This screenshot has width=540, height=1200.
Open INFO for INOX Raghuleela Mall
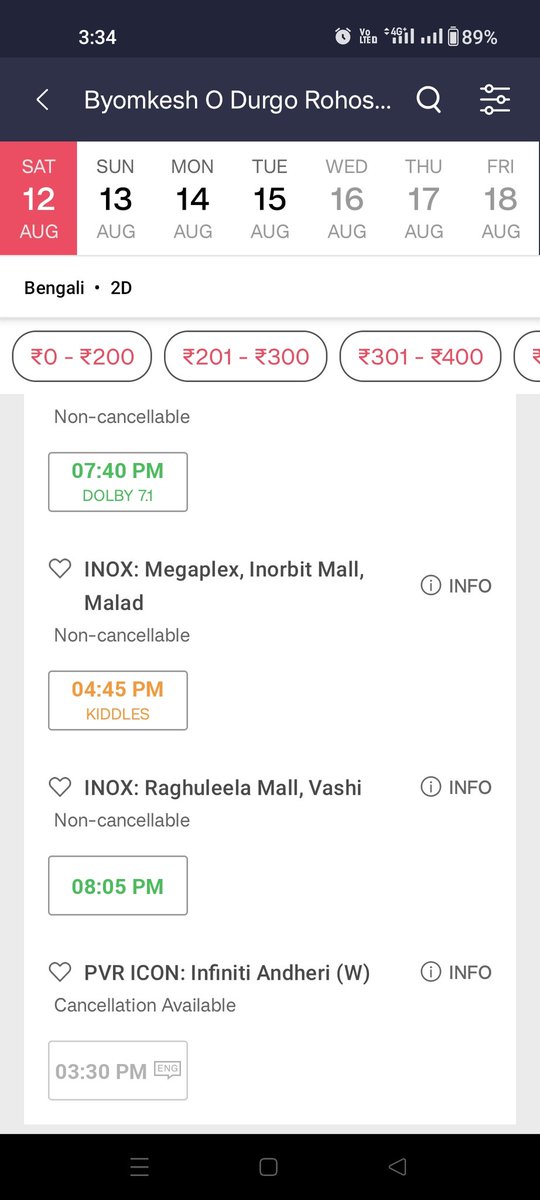click(456, 787)
